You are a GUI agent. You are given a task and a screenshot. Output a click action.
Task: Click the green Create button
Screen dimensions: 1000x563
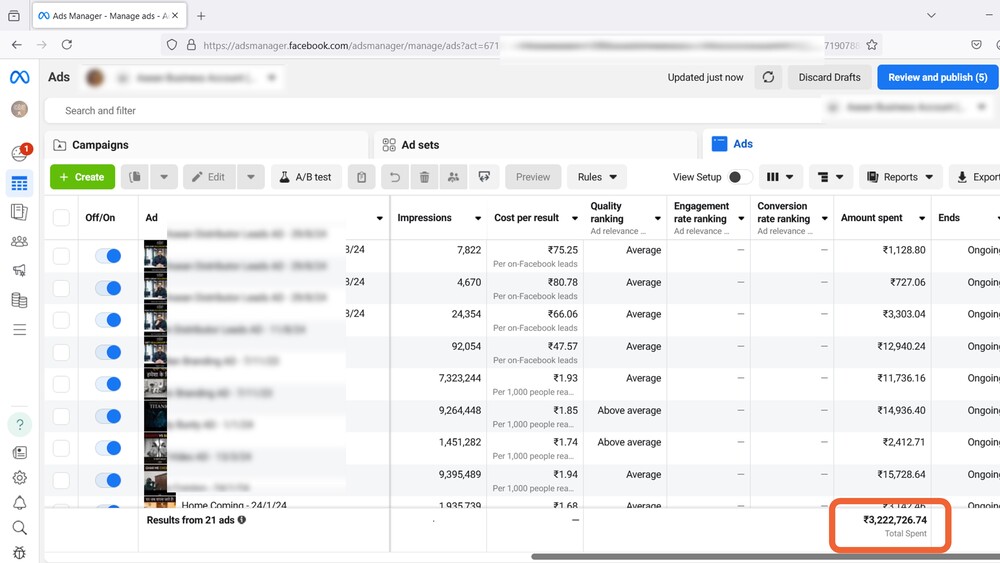click(x=81, y=177)
